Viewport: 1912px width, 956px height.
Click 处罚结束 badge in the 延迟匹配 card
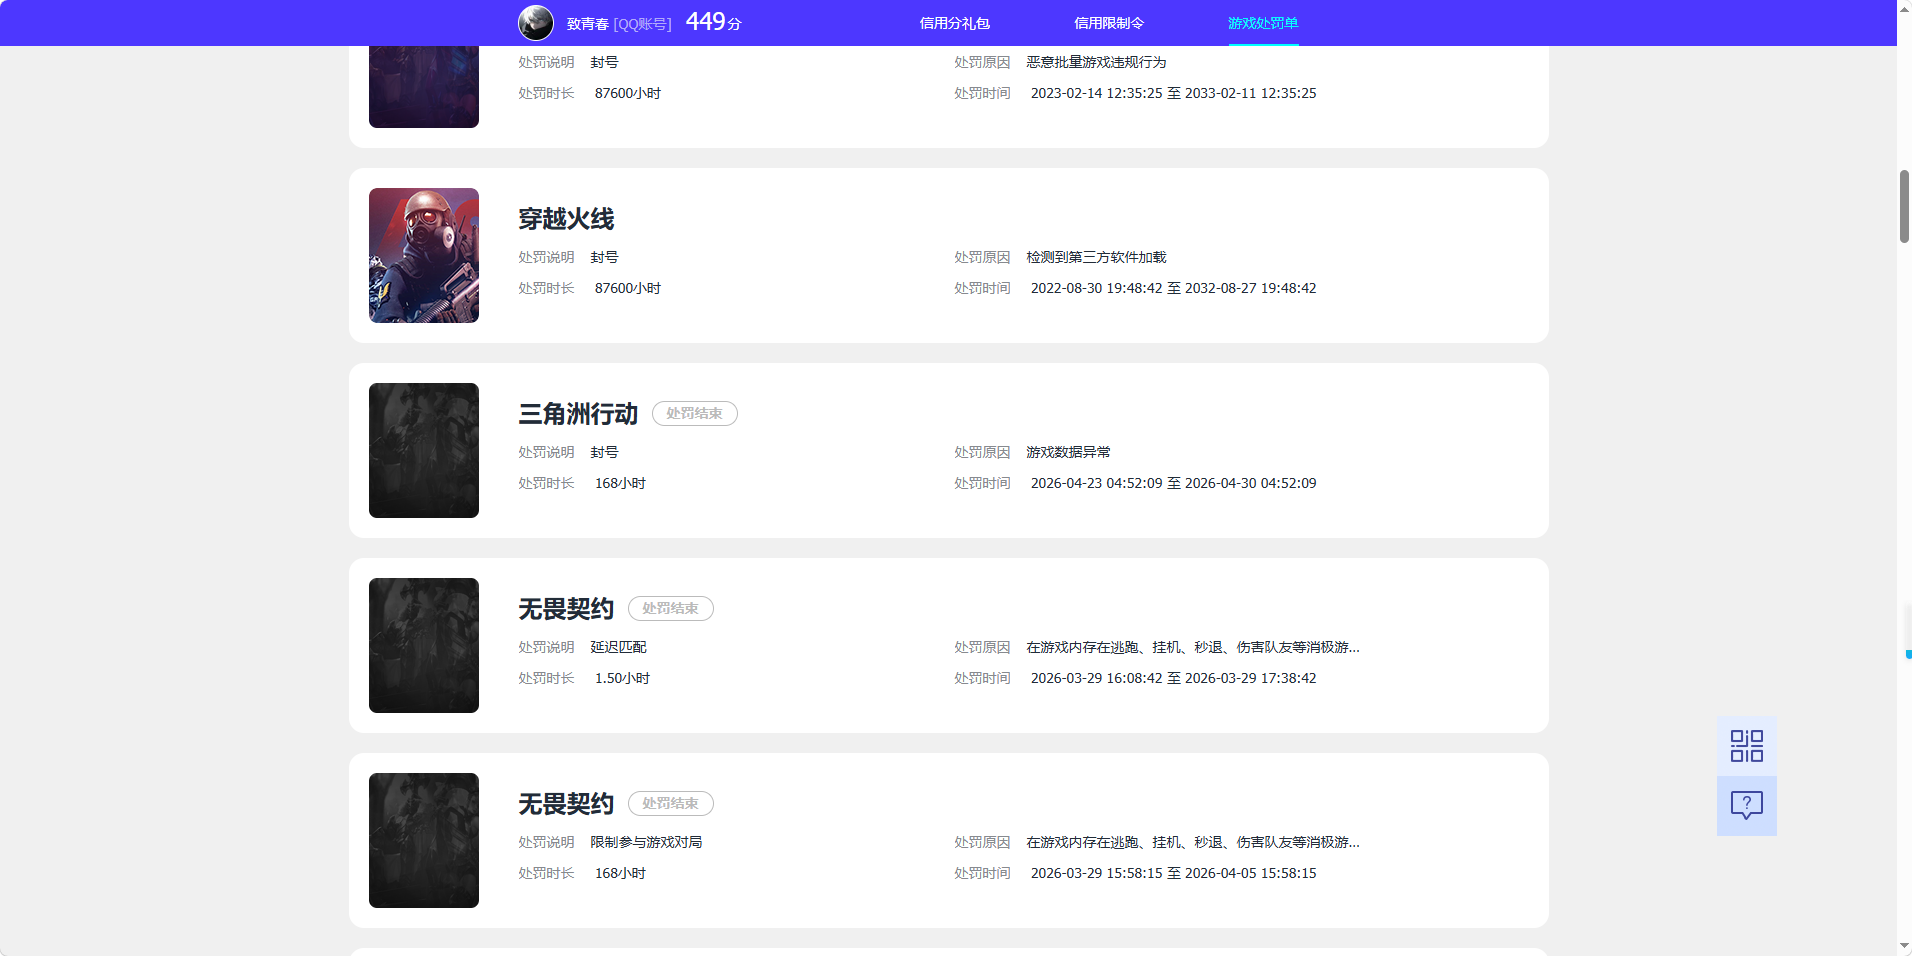tap(671, 609)
